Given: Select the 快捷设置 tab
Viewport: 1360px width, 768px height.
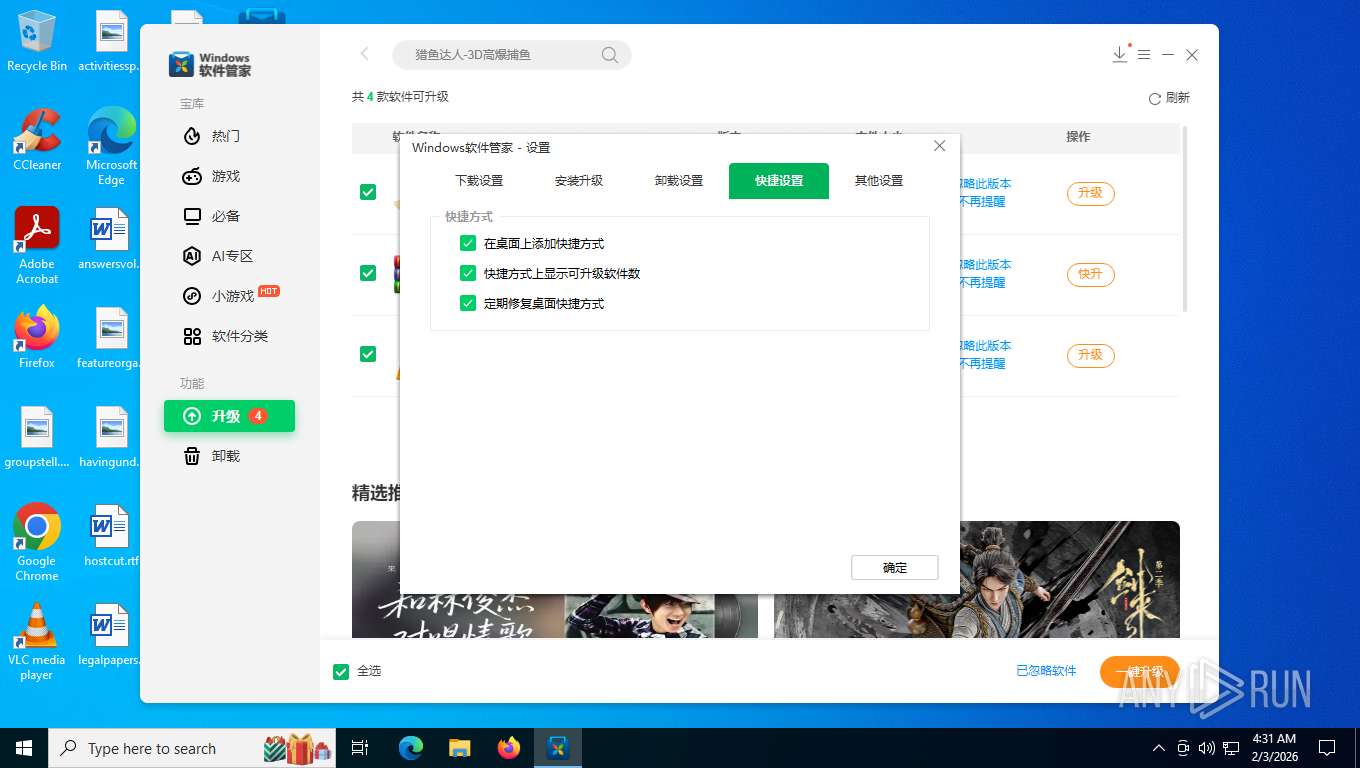Looking at the screenshot, I should (779, 181).
